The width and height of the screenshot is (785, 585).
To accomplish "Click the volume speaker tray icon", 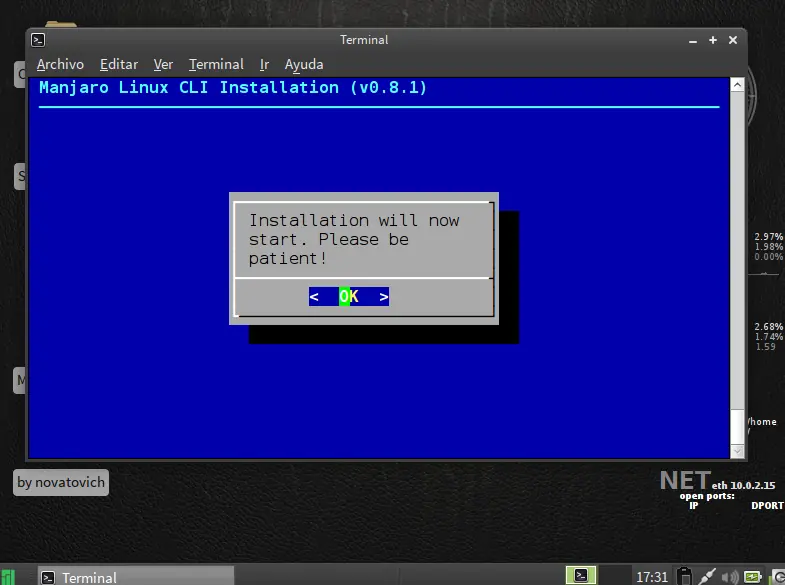I will pyautogui.click(x=730, y=577).
